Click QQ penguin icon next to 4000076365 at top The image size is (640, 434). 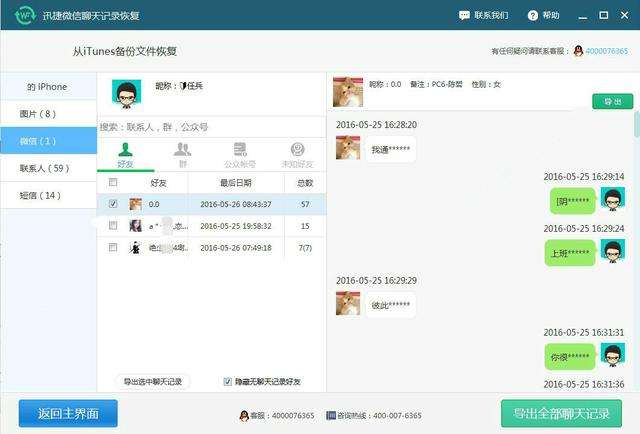coord(578,51)
